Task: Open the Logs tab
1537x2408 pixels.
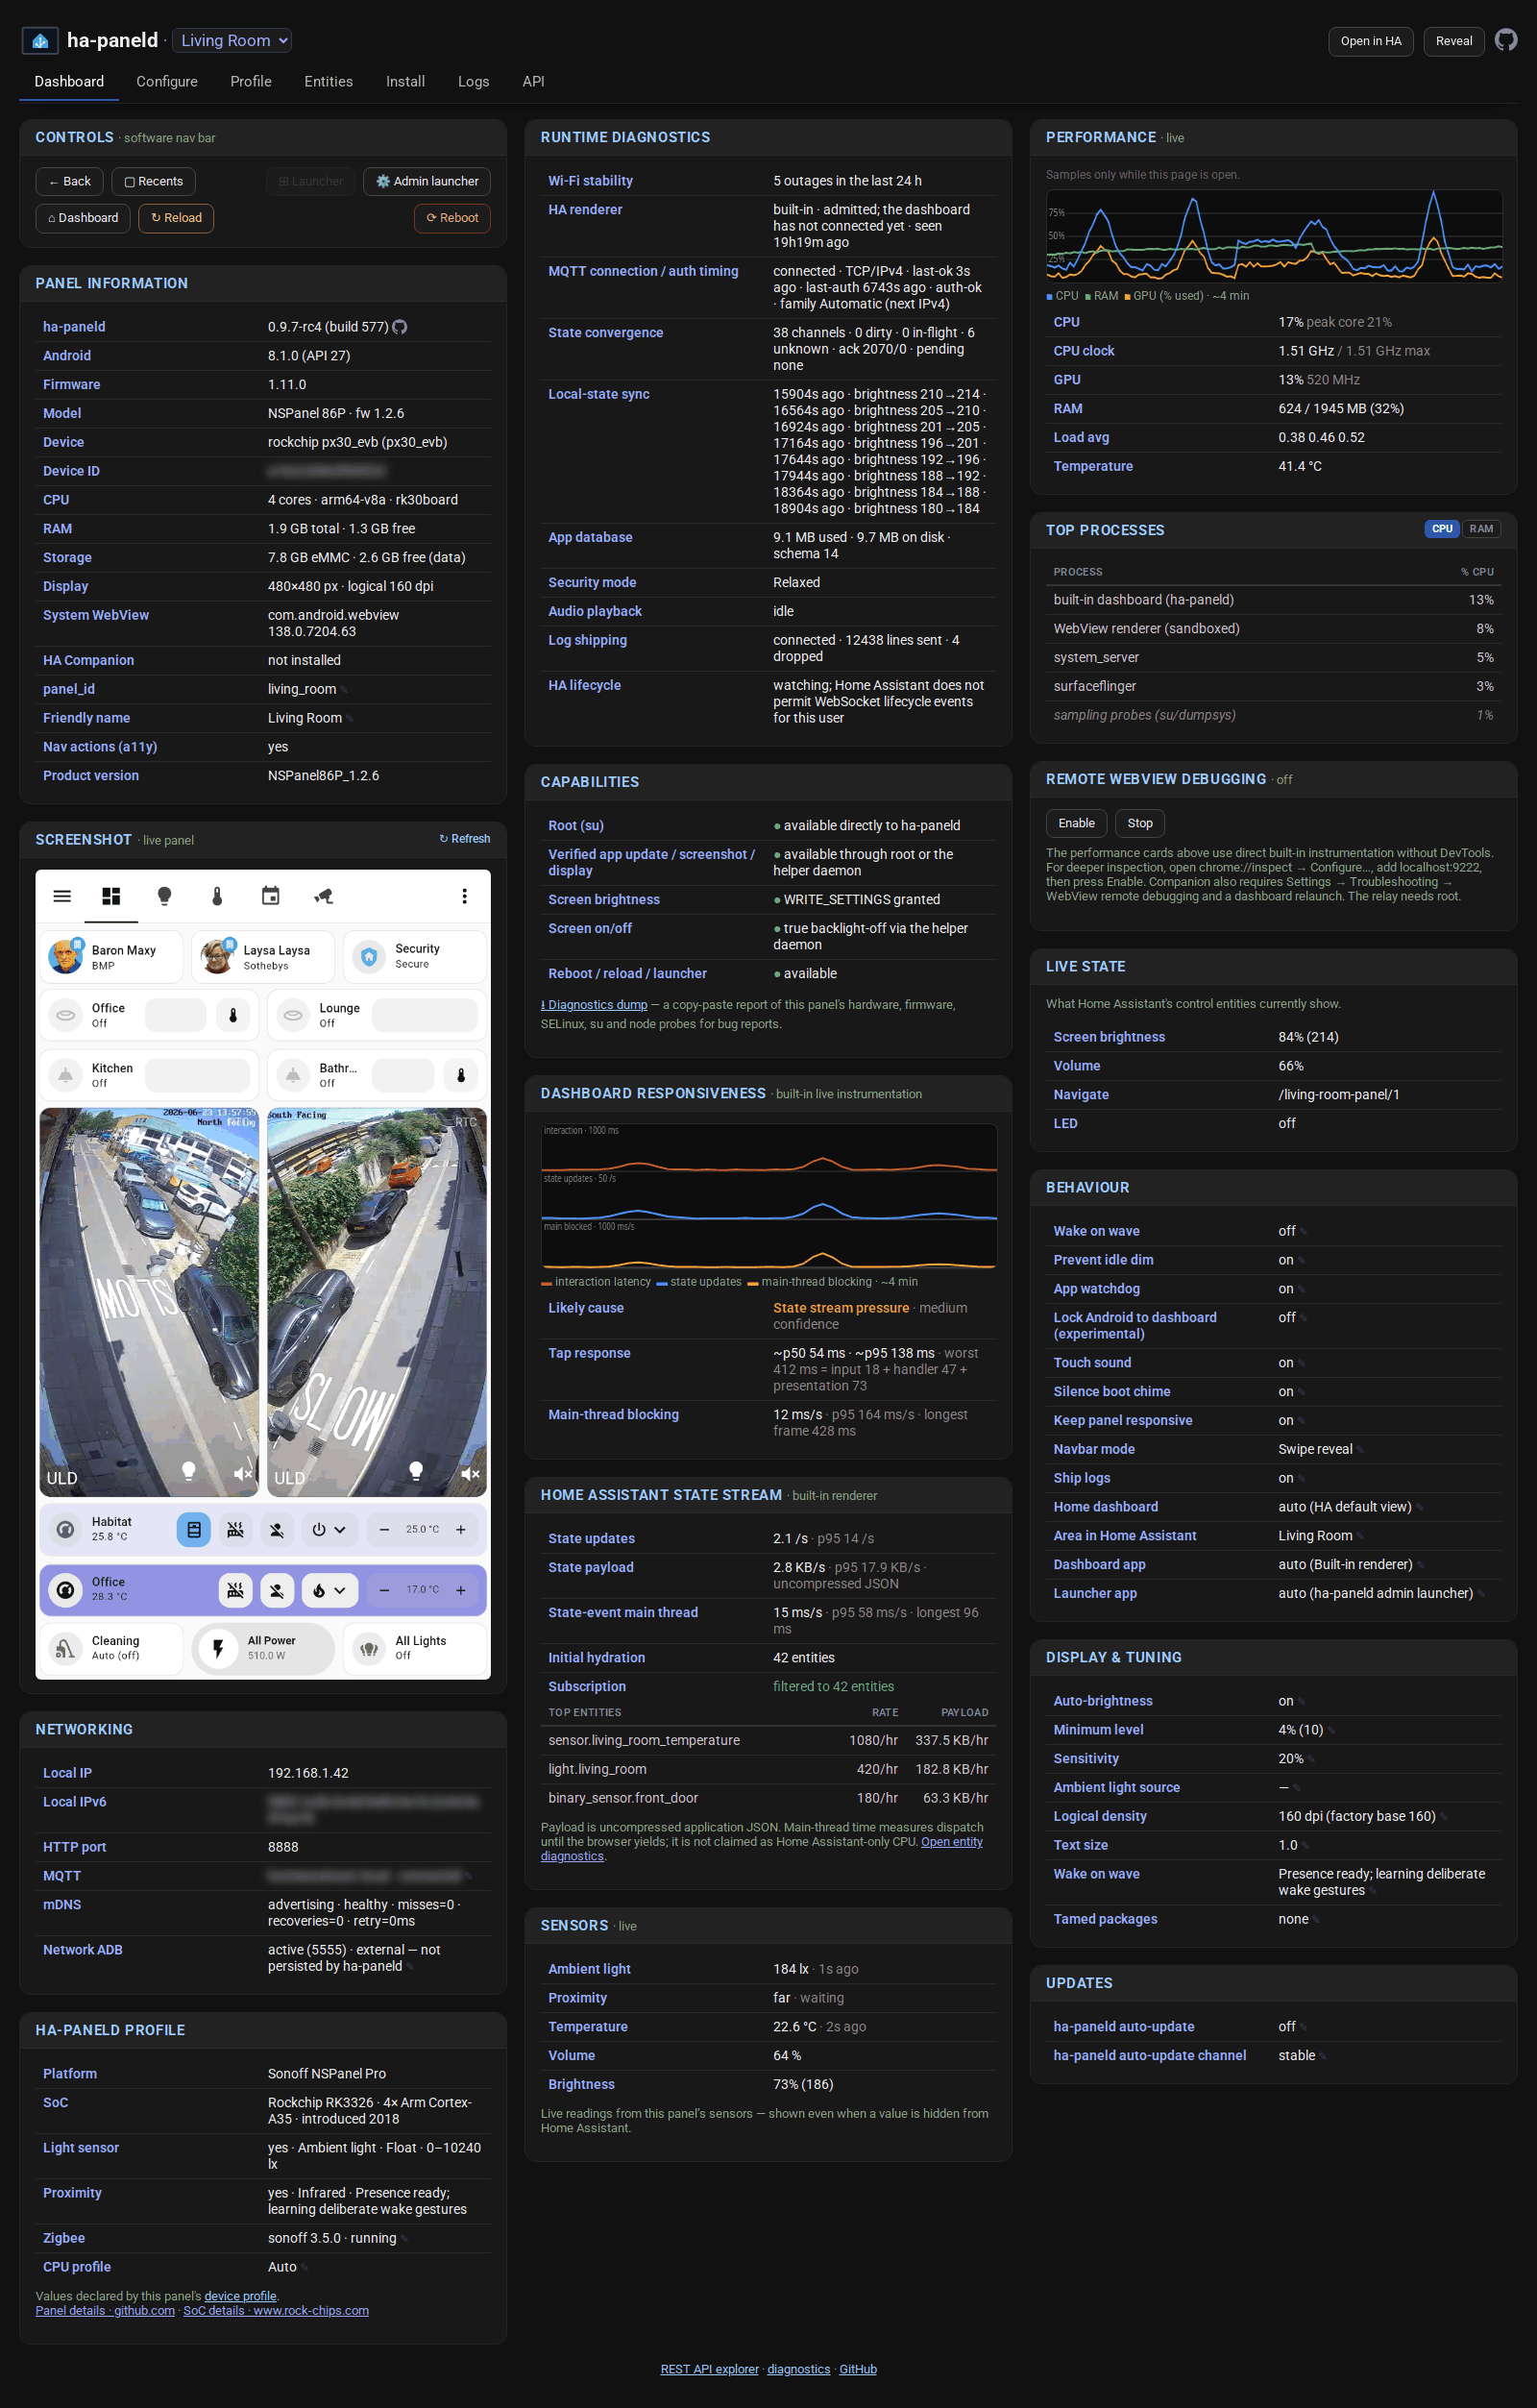Action: pyautogui.click(x=473, y=82)
